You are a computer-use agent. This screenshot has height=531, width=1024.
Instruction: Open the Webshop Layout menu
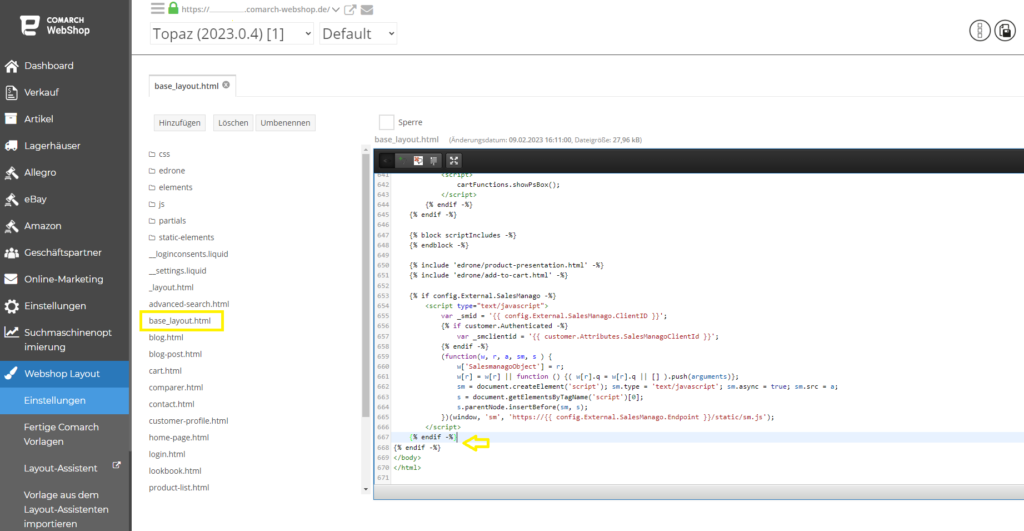(65, 374)
